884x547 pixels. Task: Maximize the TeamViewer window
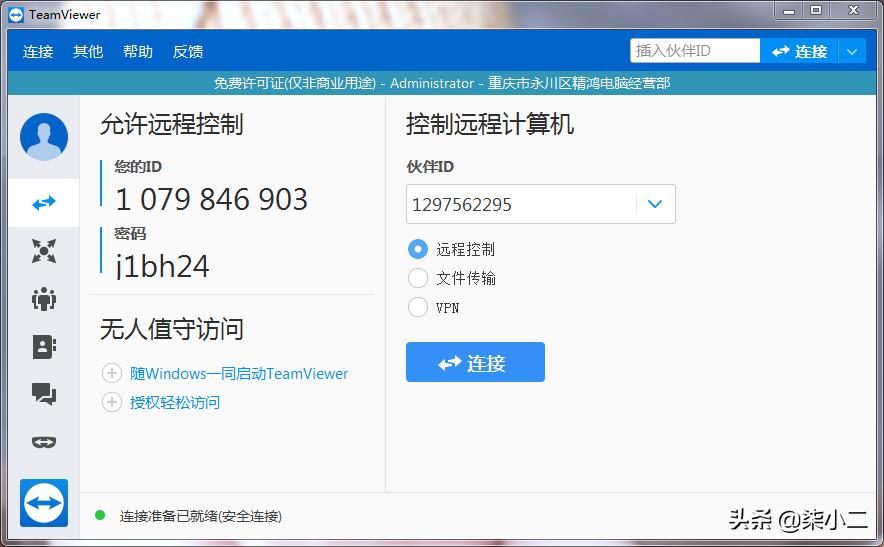click(x=816, y=11)
